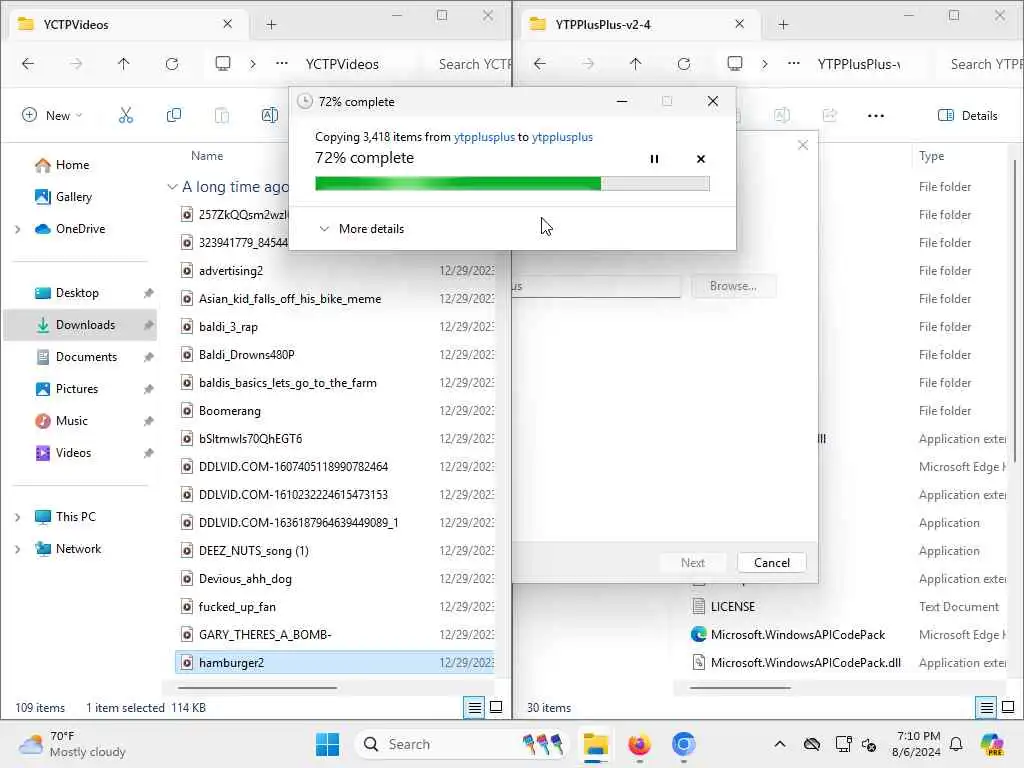This screenshot has height=768, width=1024.
Task: Open the Windows Start menu
Action: (327, 744)
